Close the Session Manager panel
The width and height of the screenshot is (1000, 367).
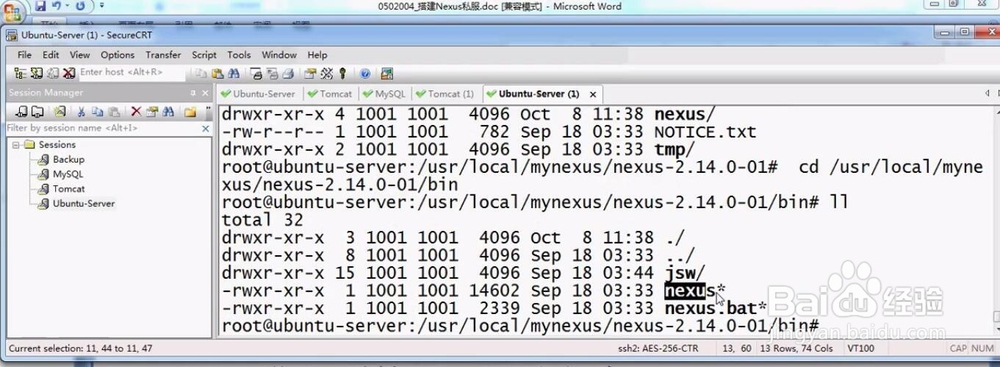pyautogui.click(x=205, y=93)
